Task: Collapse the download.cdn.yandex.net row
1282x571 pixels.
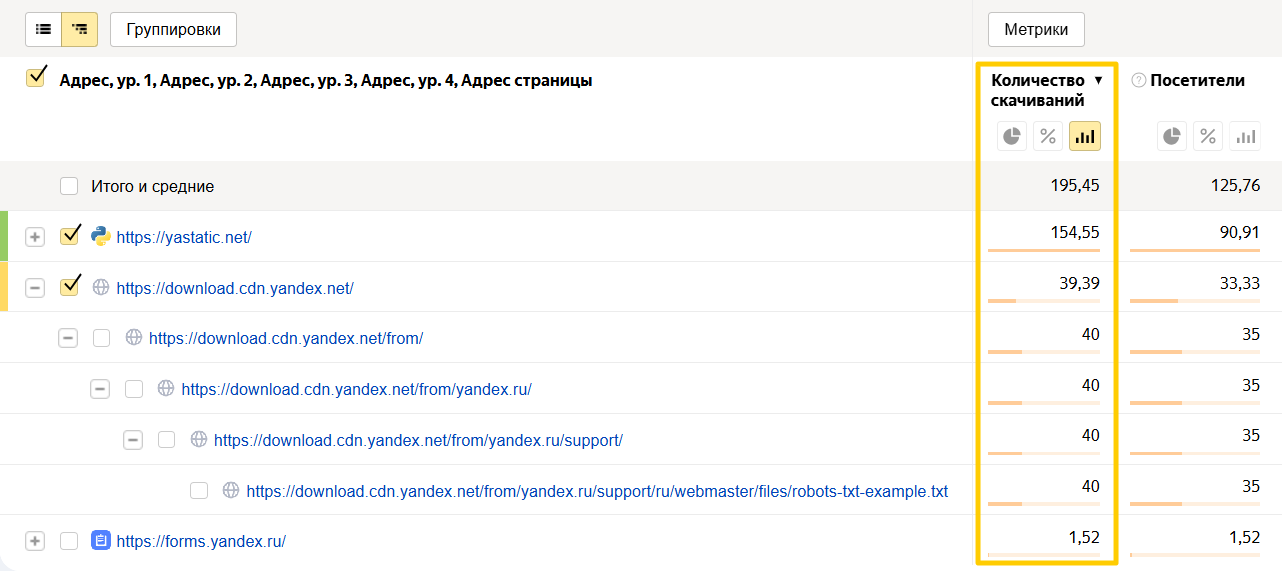Action: coord(35,288)
